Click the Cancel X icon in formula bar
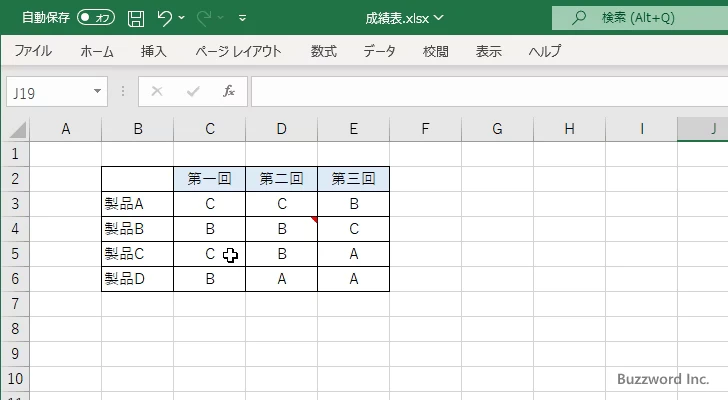Image resolution: width=728 pixels, height=400 pixels. [x=157, y=91]
